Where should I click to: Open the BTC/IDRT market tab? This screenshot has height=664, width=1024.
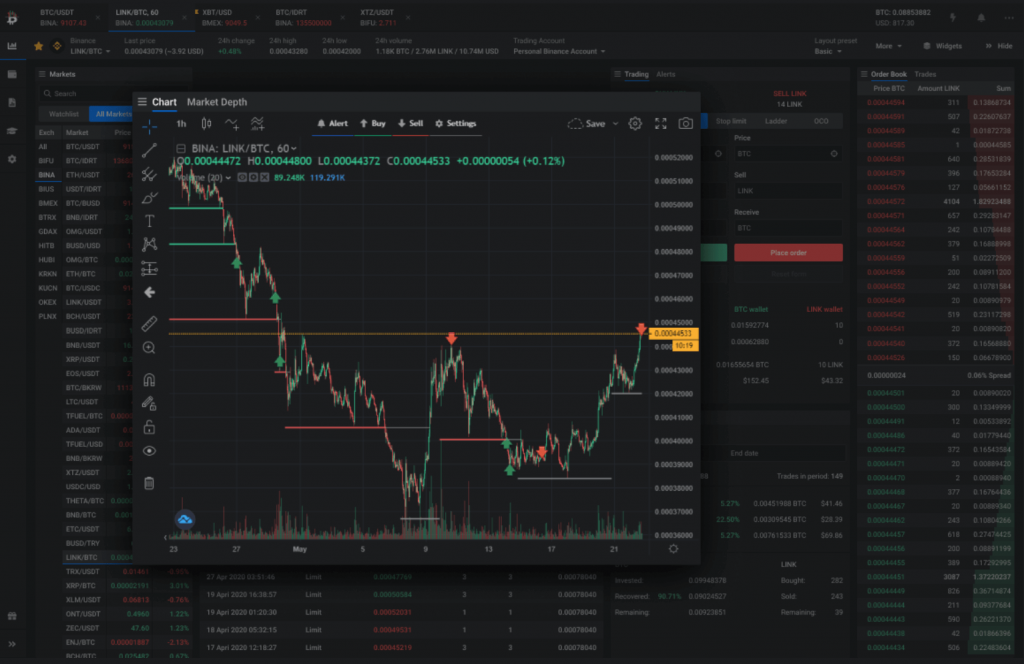(303, 18)
